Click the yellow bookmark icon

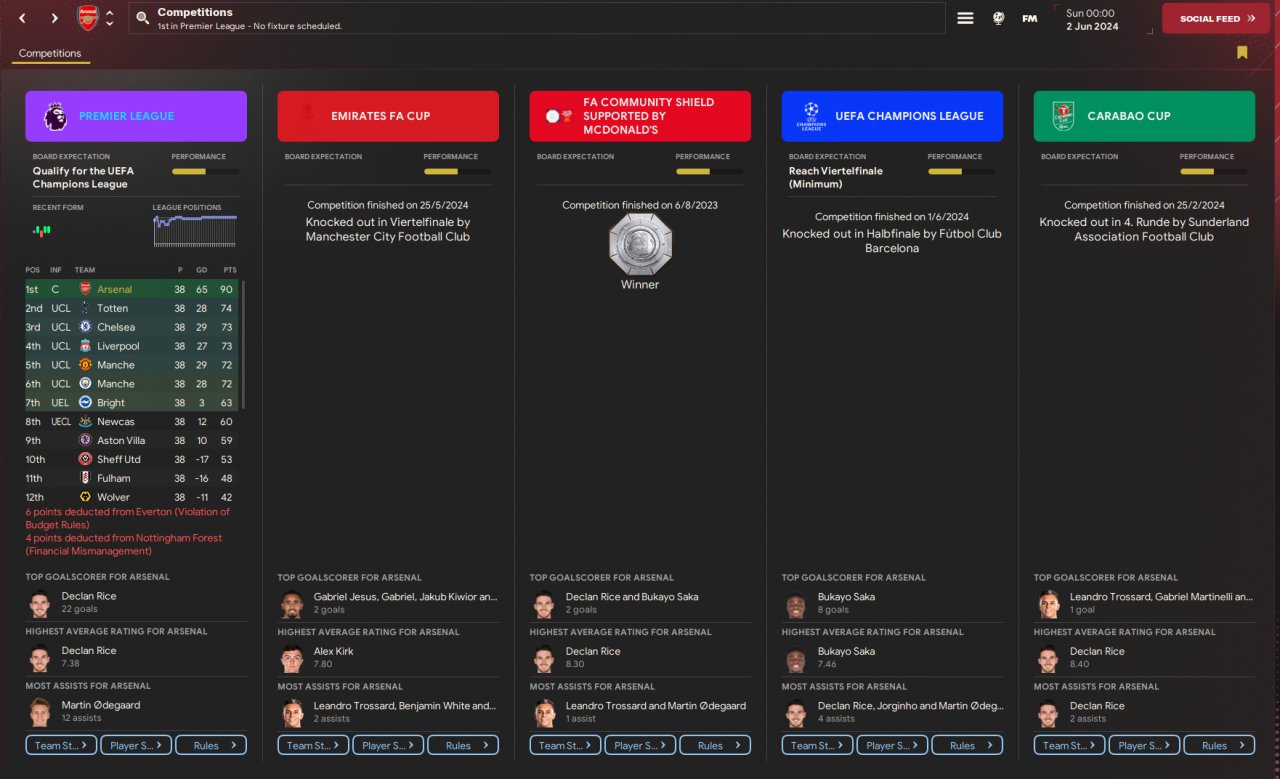(x=1242, y=53)
